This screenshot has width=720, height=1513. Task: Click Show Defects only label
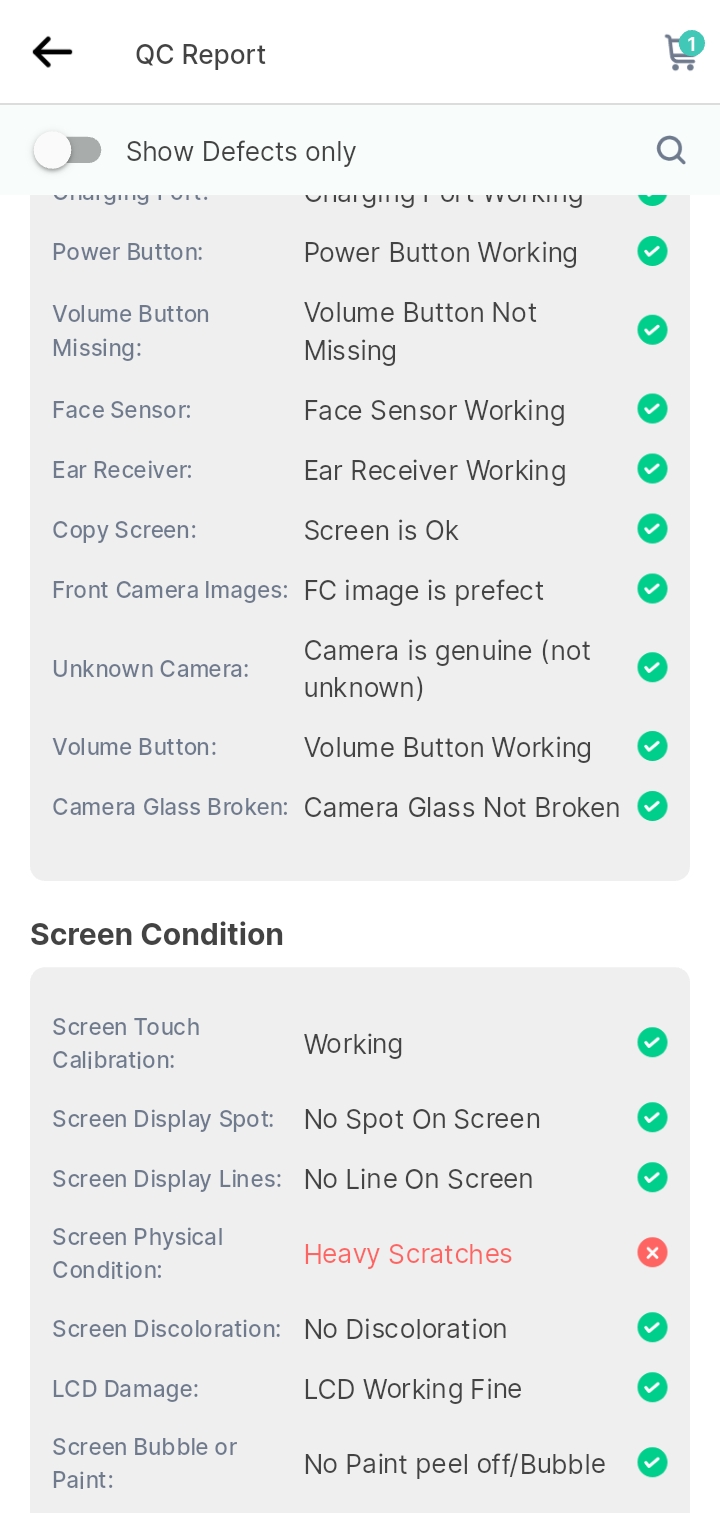[241, 152]
